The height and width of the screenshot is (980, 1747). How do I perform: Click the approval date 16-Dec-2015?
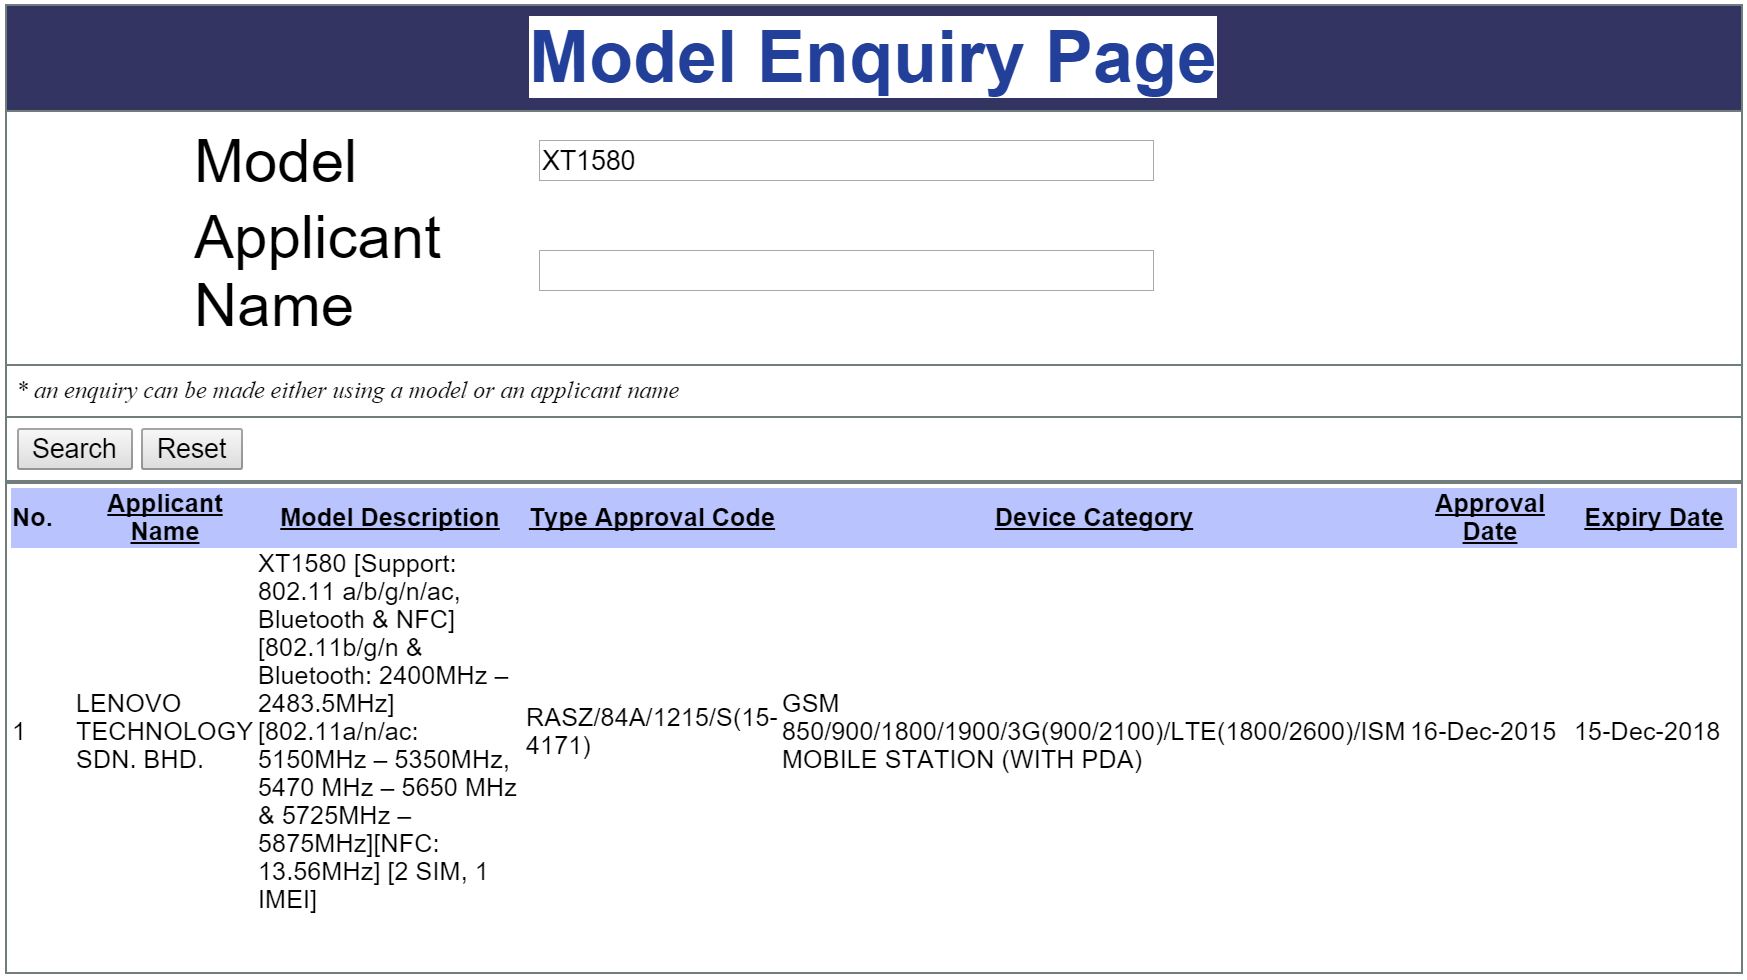point(1482,732)
